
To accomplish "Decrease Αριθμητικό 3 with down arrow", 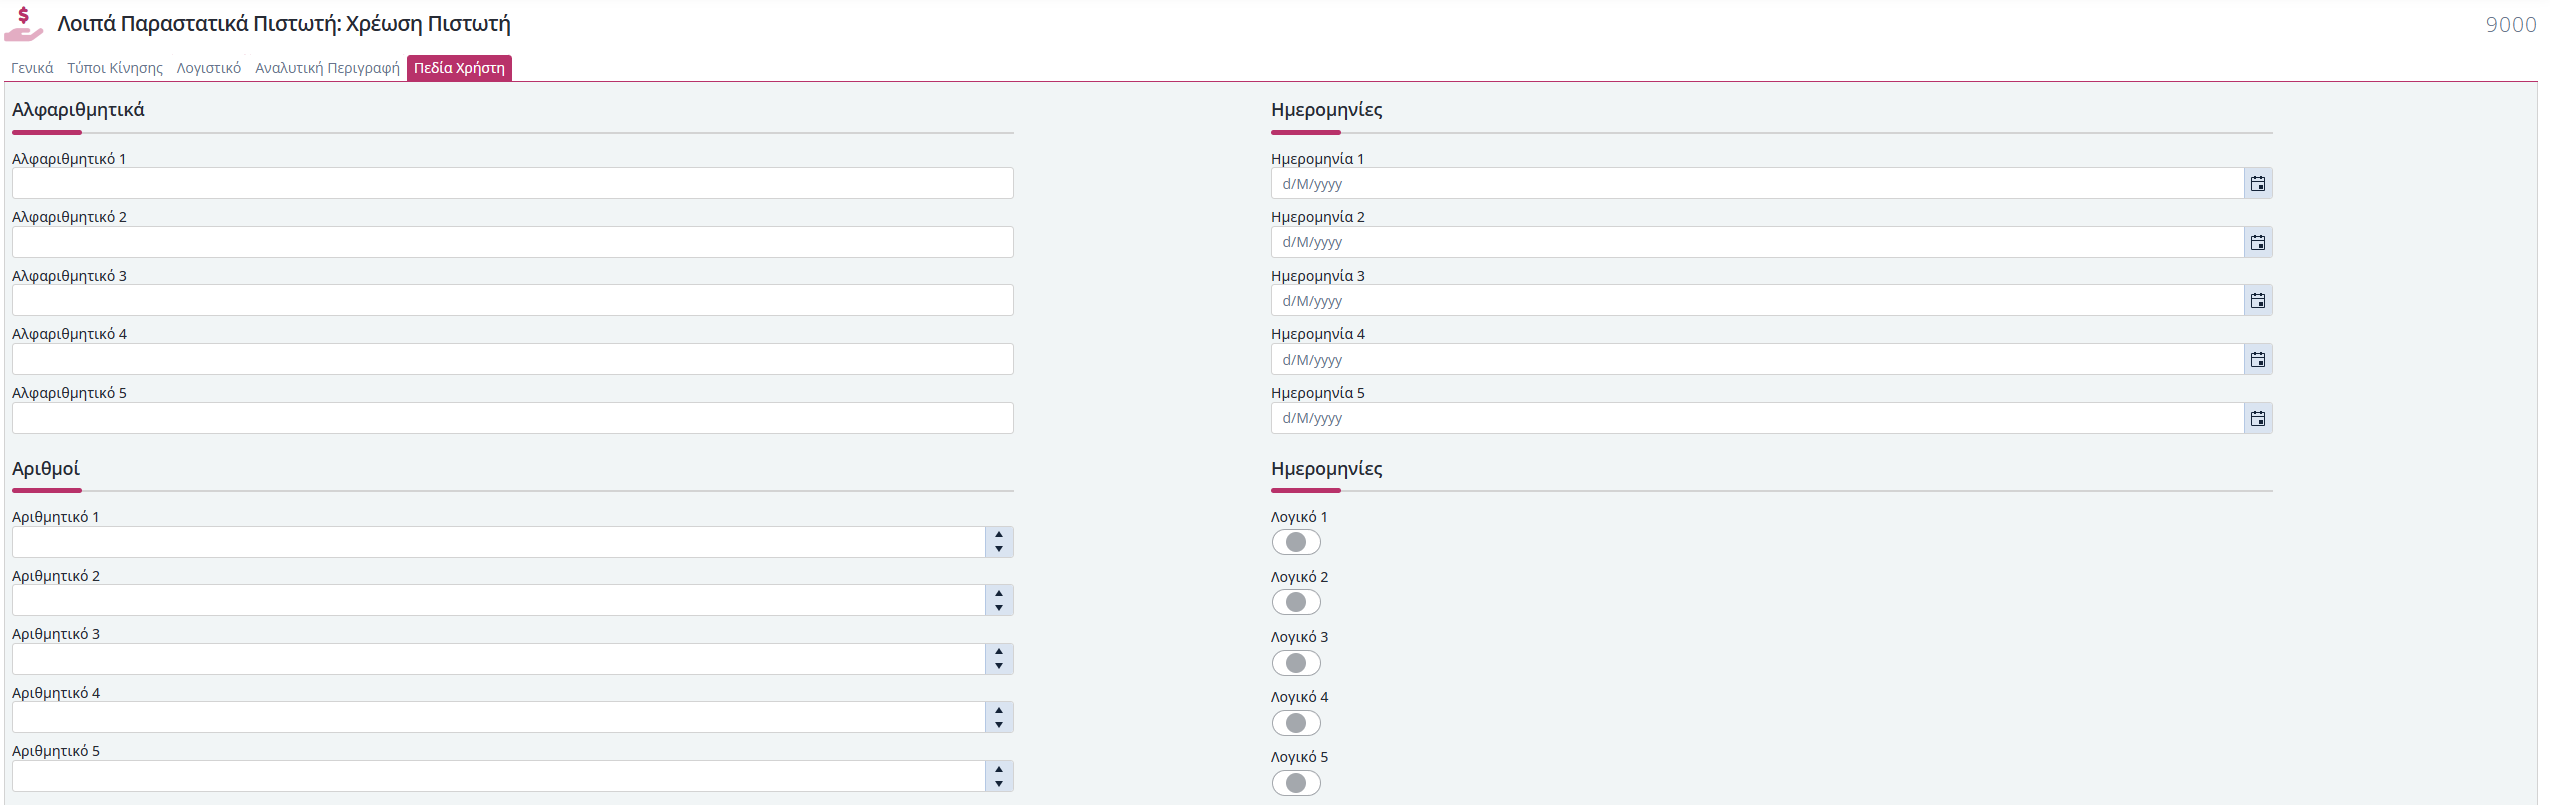I will click(x=999, y=666).
